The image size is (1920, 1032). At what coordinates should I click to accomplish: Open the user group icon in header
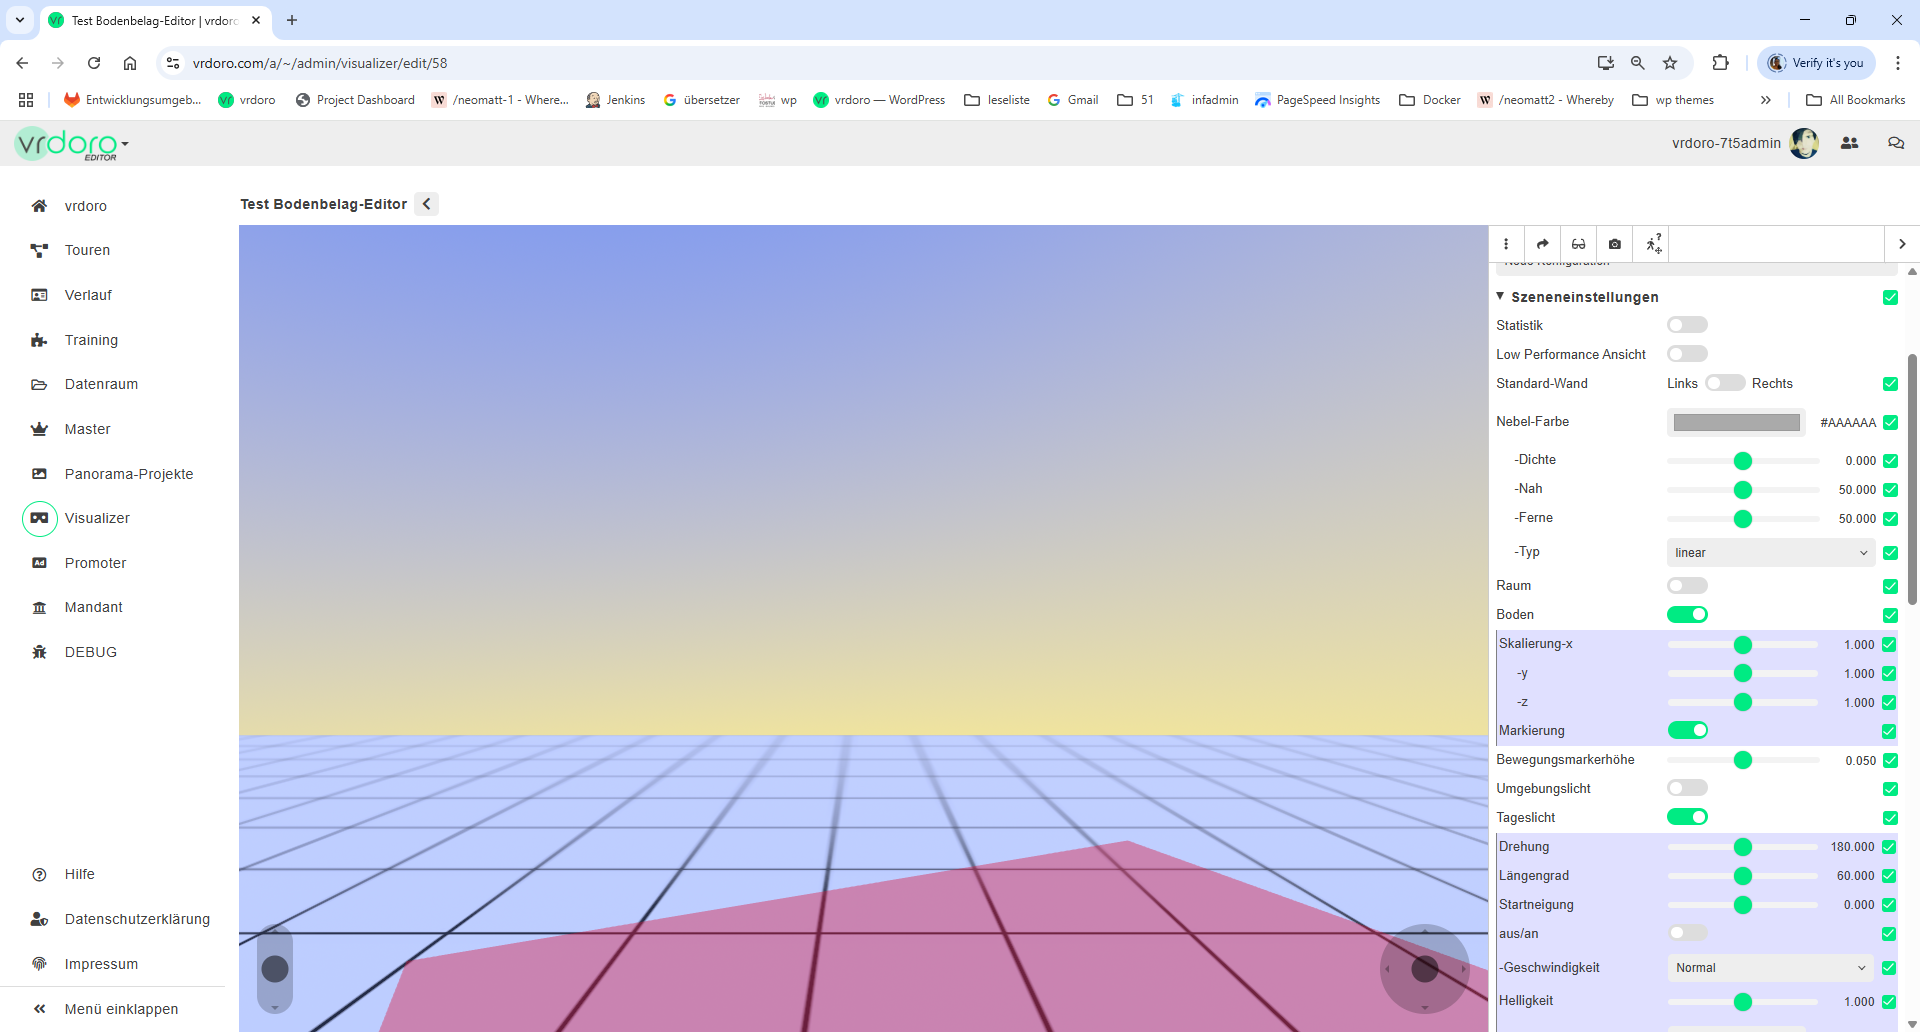1849,143
